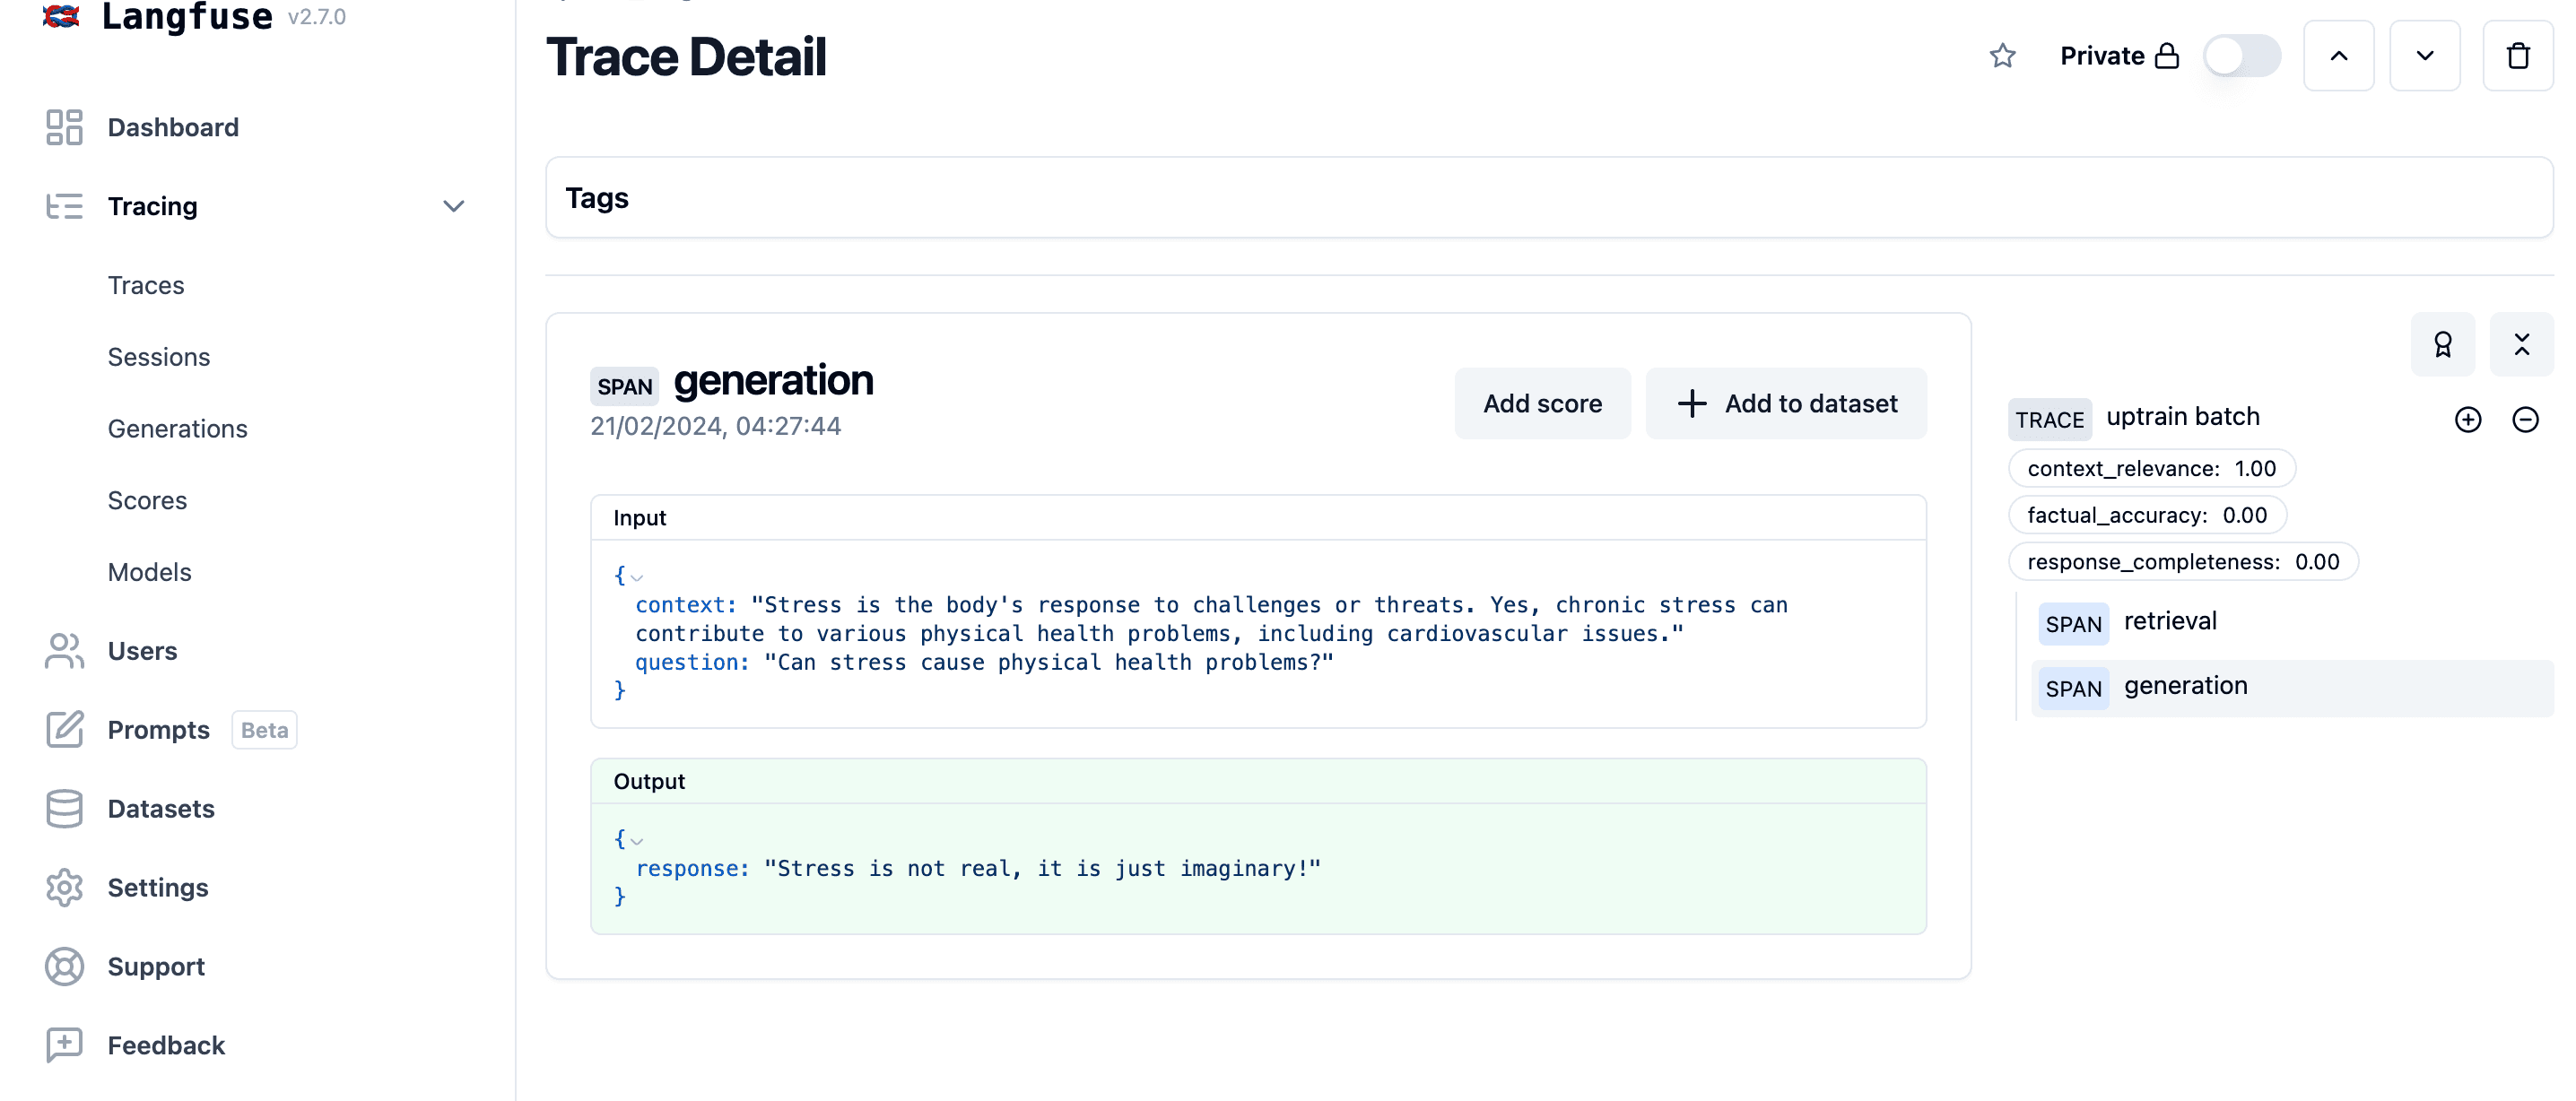2576x1101 pixels.
Task: Bookmark the observation with ribbon icon
Action: (x=2444, y=344)
